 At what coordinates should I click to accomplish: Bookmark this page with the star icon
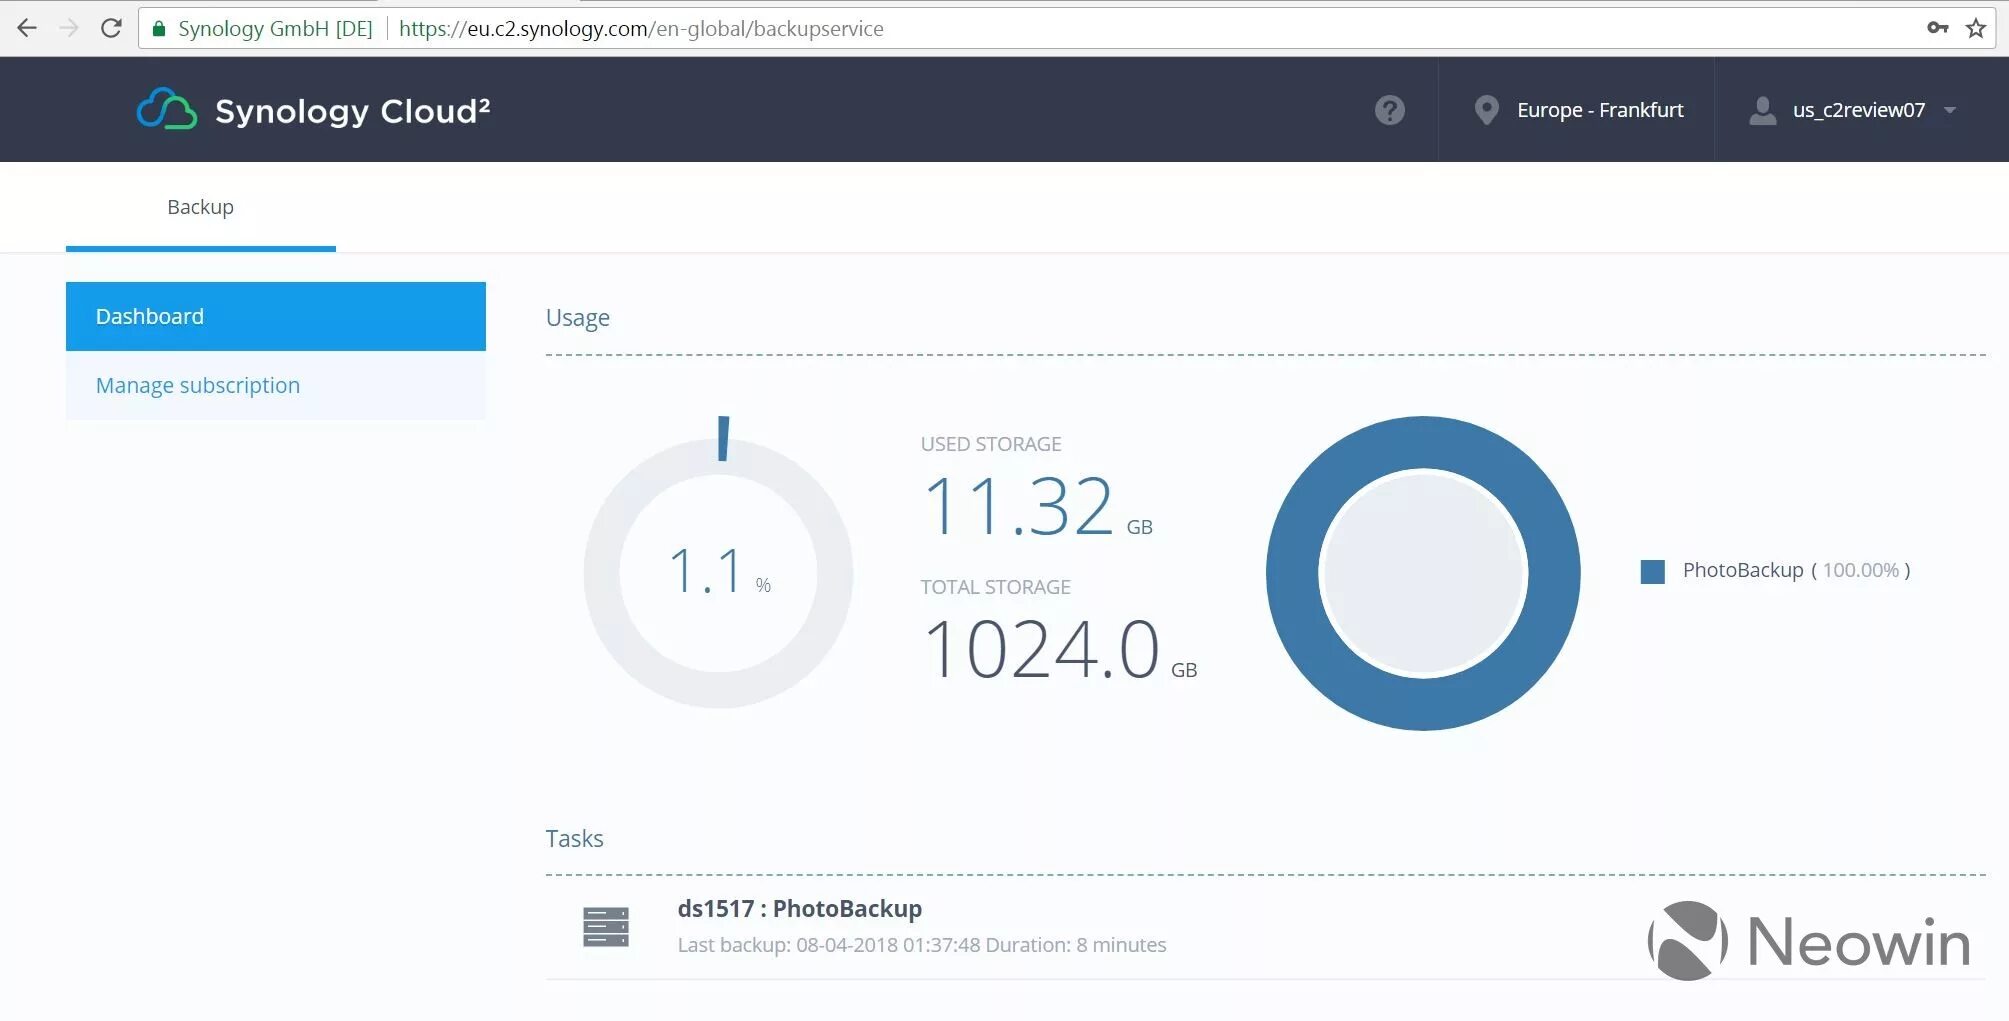1976,28
